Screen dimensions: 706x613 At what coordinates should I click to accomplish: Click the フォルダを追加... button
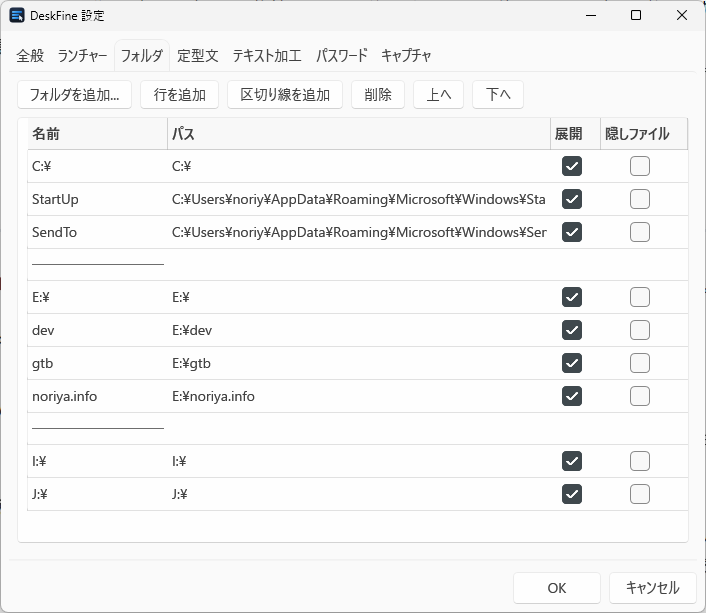pos(74,95)
